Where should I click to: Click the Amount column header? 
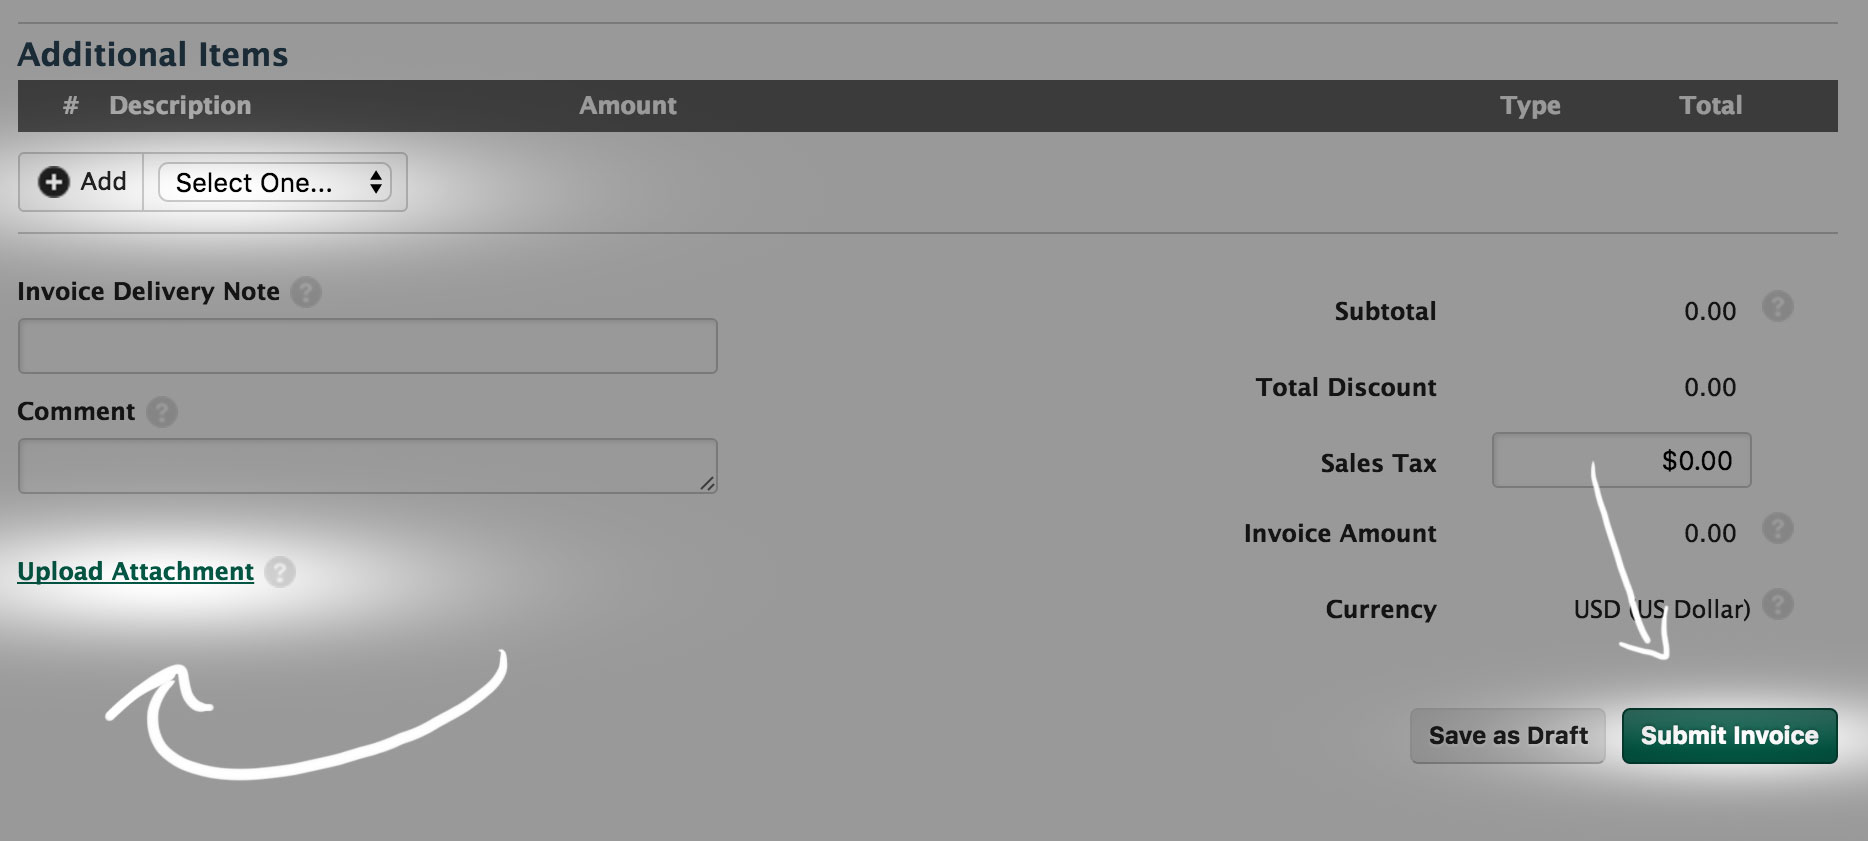coord(628,106)
